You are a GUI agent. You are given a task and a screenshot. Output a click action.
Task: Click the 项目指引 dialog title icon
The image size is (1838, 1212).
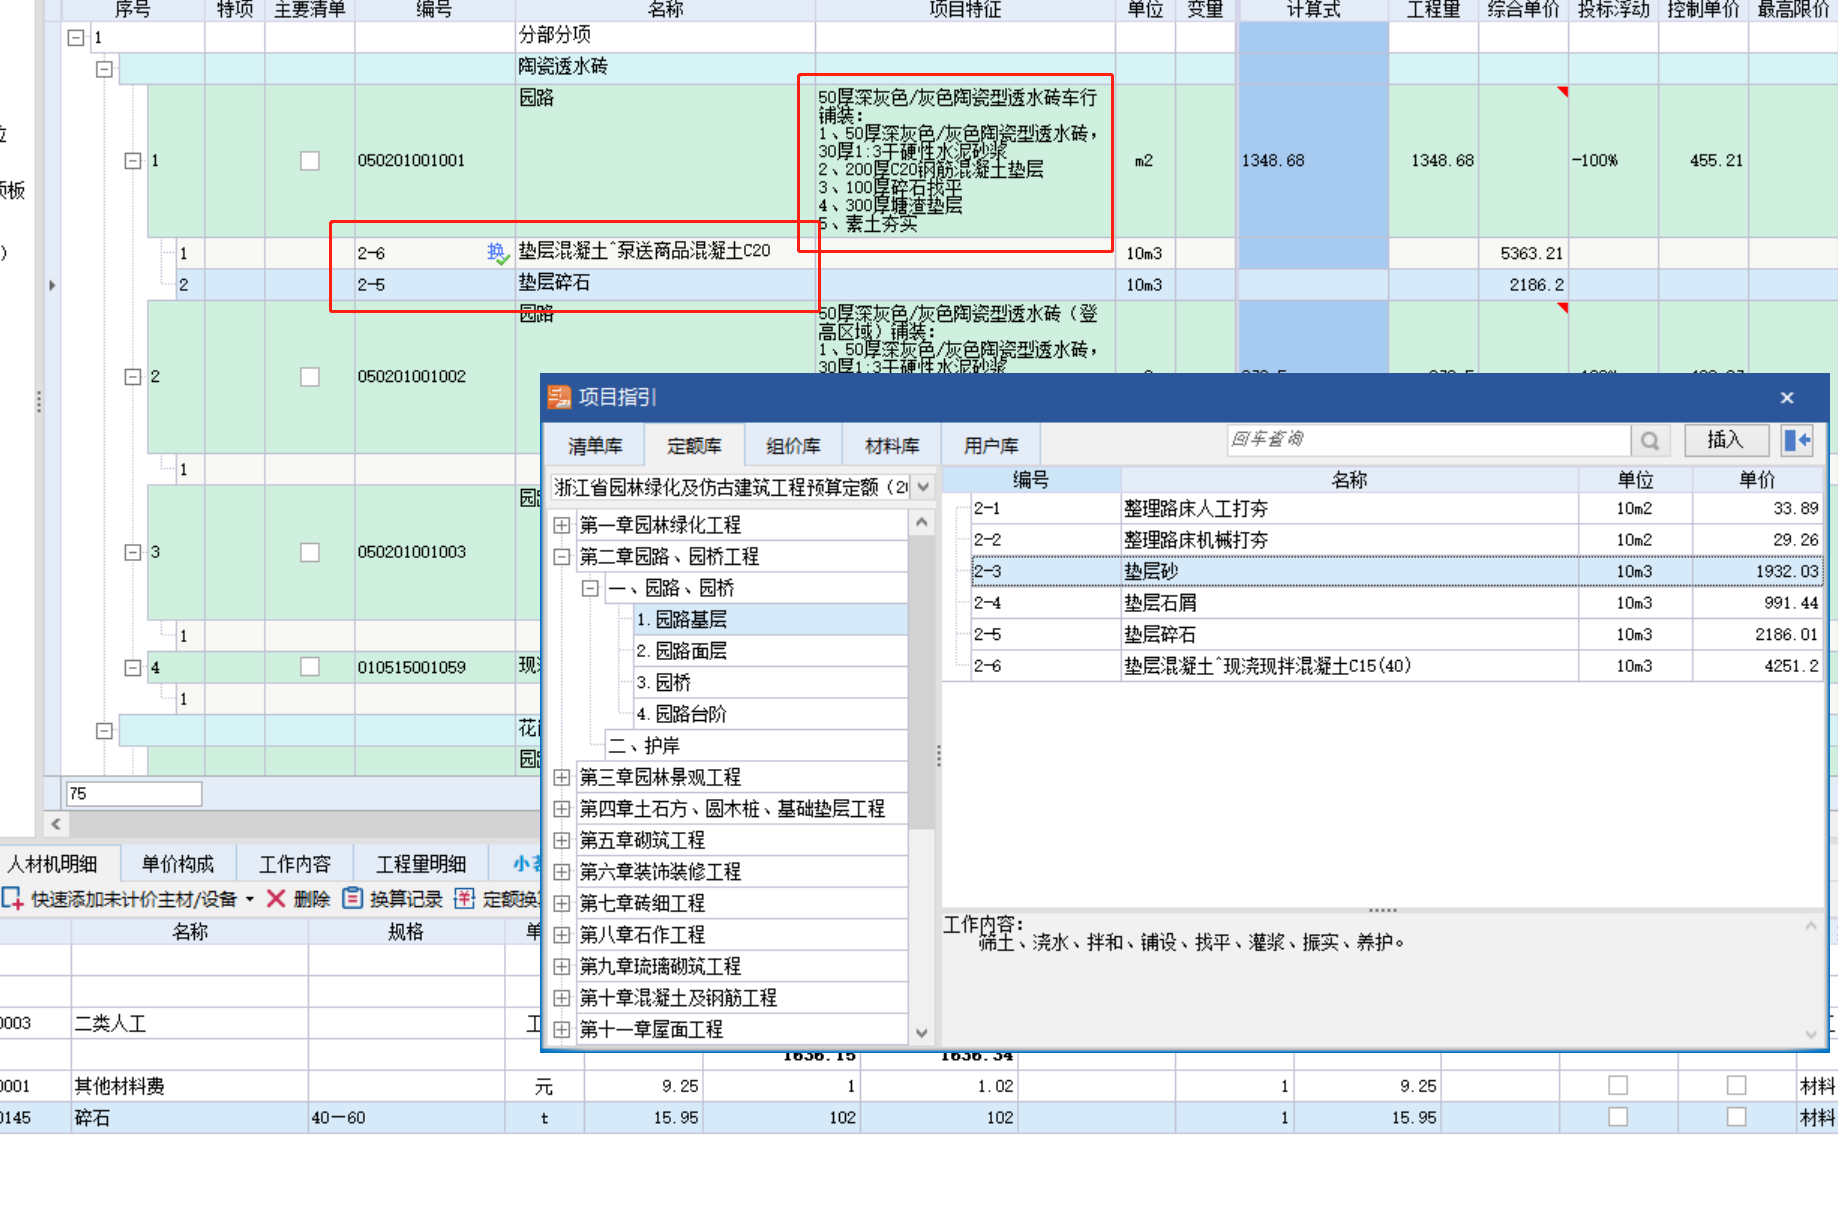point(559,397)
